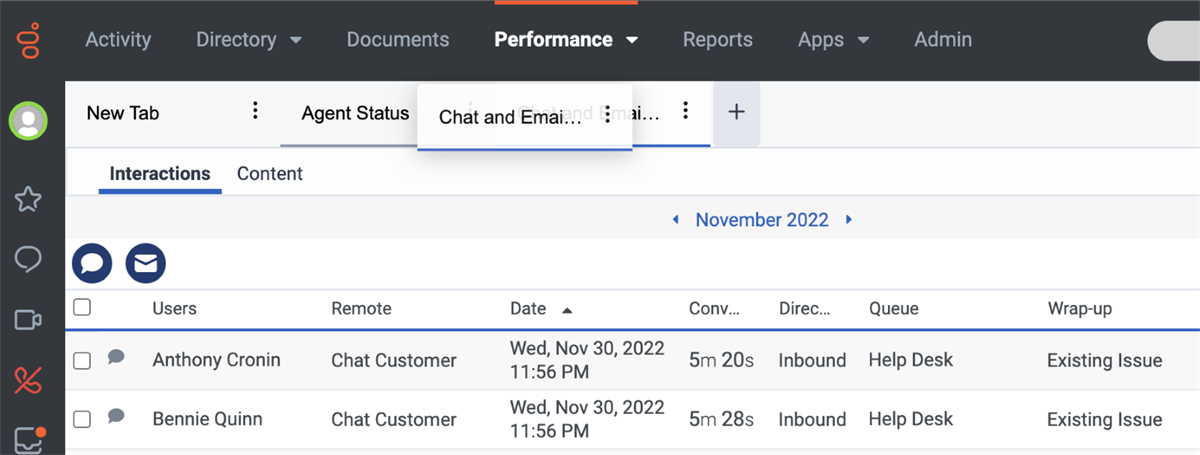This screenshot has width=1200, height=455.
Task: Click the 5m 20s duration cell
Action: pyautogui.click(x=722, y=360)
